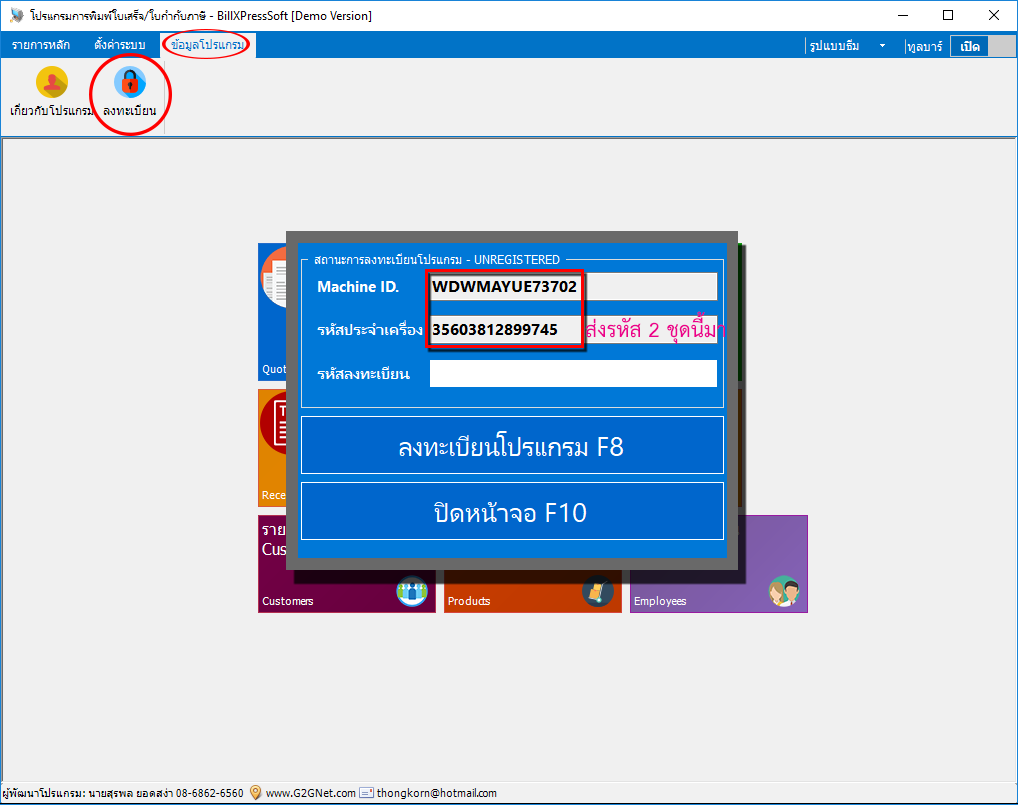Viewport: 1018px width, 805px height.
Task: Open the Customers tile icon
Action: [x=412, y=591]
